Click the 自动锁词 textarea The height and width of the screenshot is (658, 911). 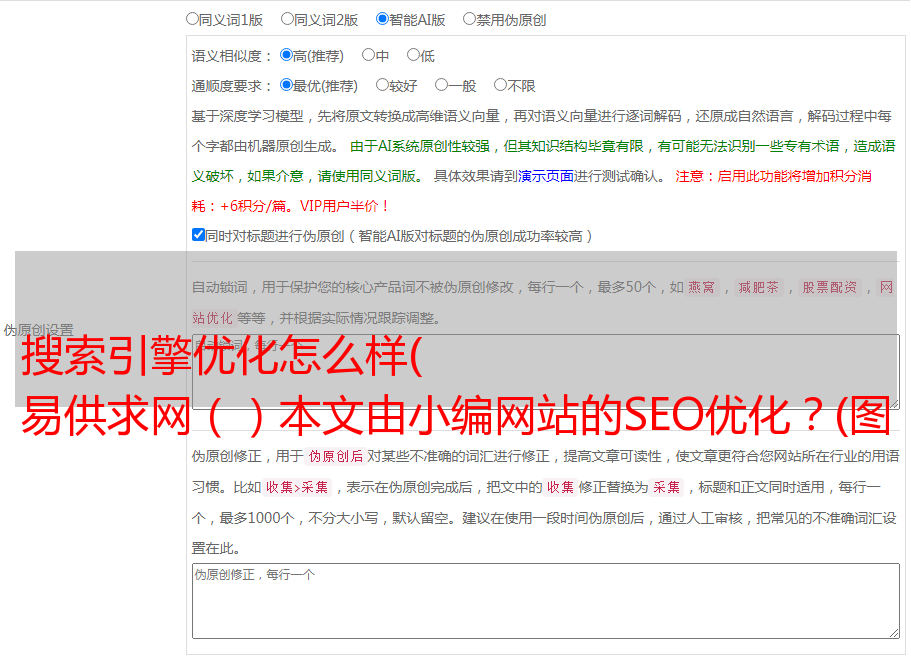pyautogui.click(x=546, y=372)
